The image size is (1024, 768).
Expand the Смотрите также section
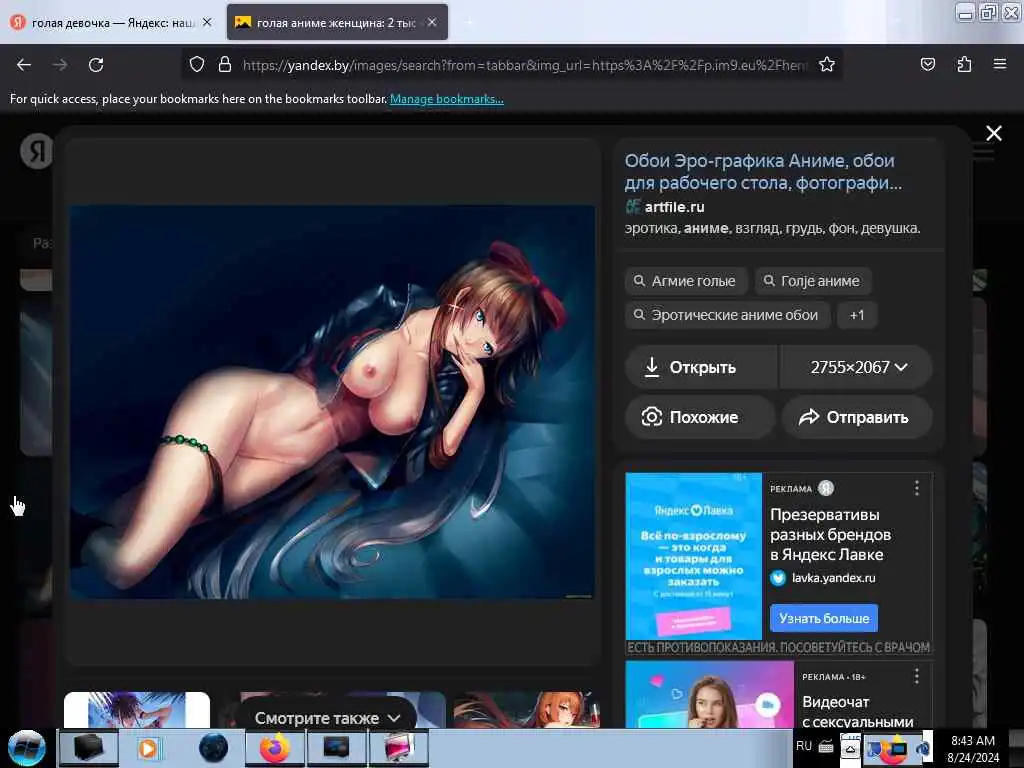327,718
